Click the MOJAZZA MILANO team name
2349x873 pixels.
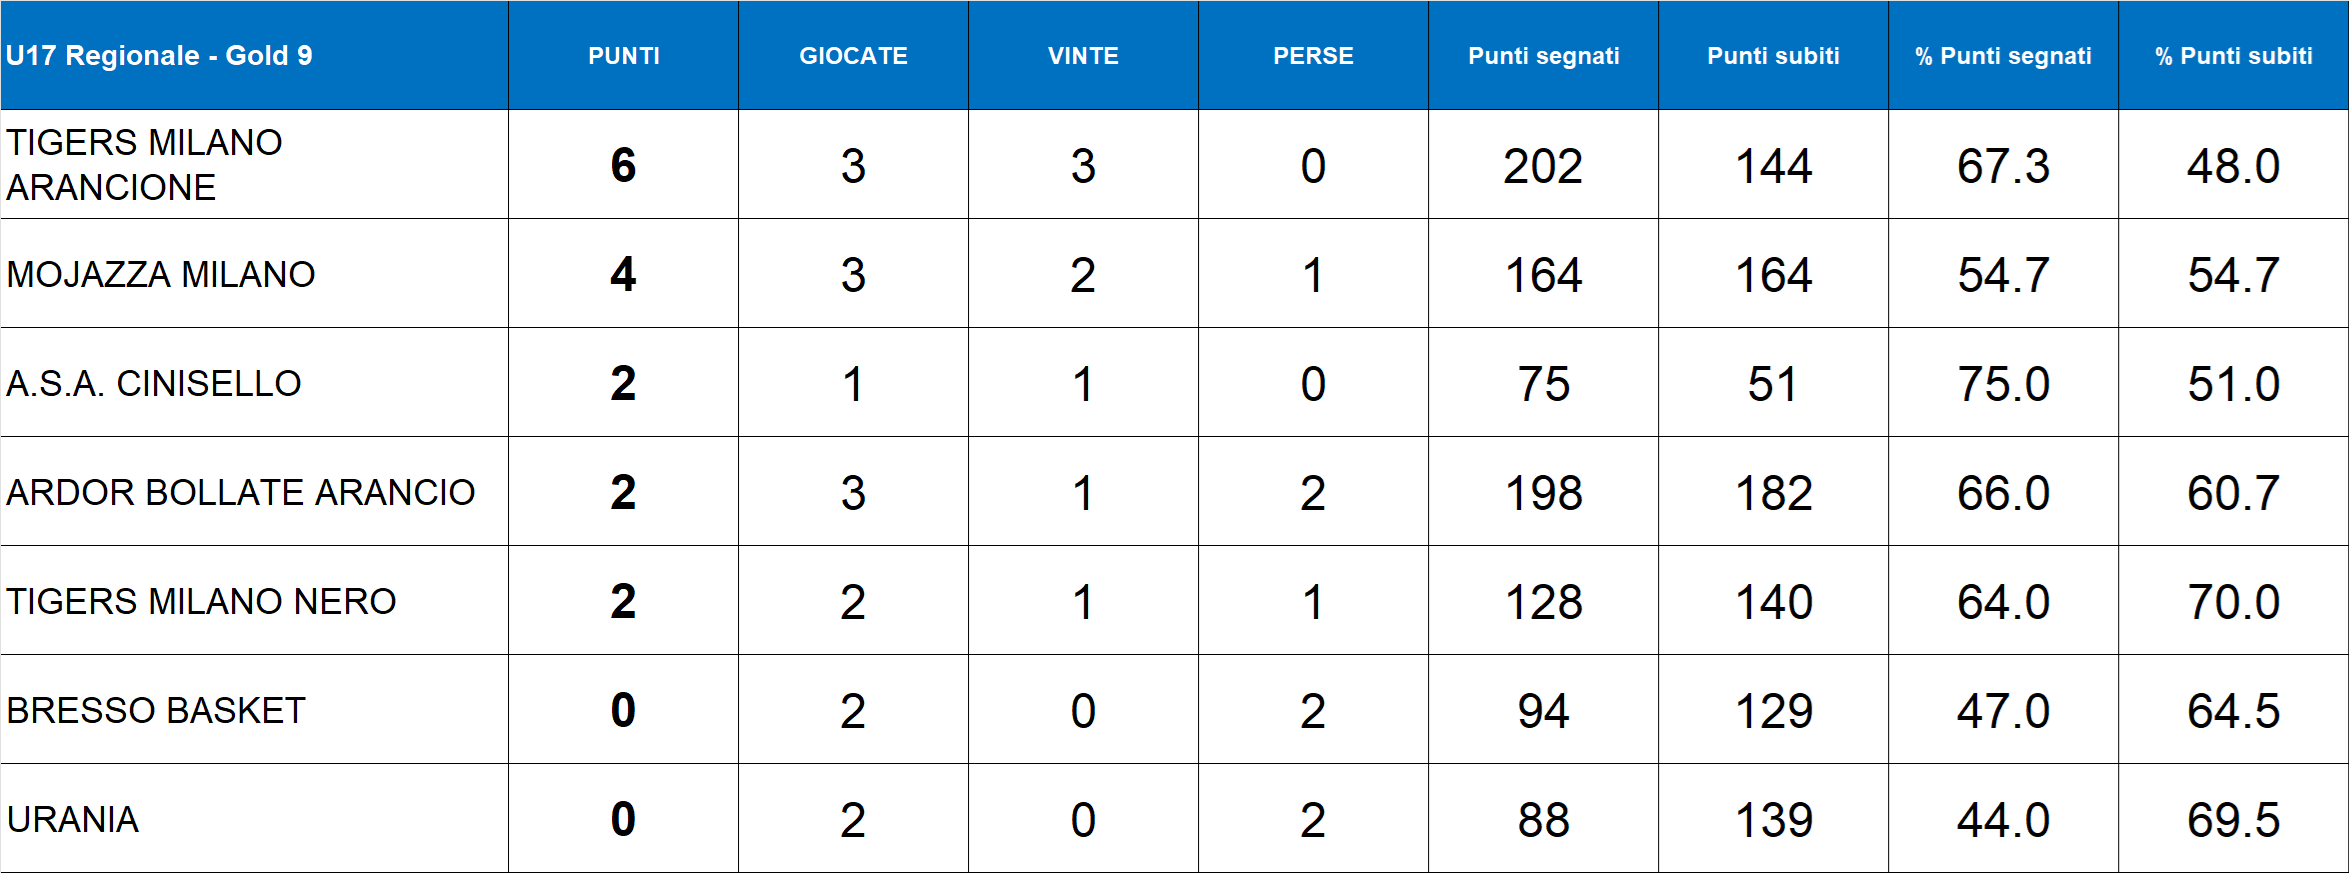point(161,274)
